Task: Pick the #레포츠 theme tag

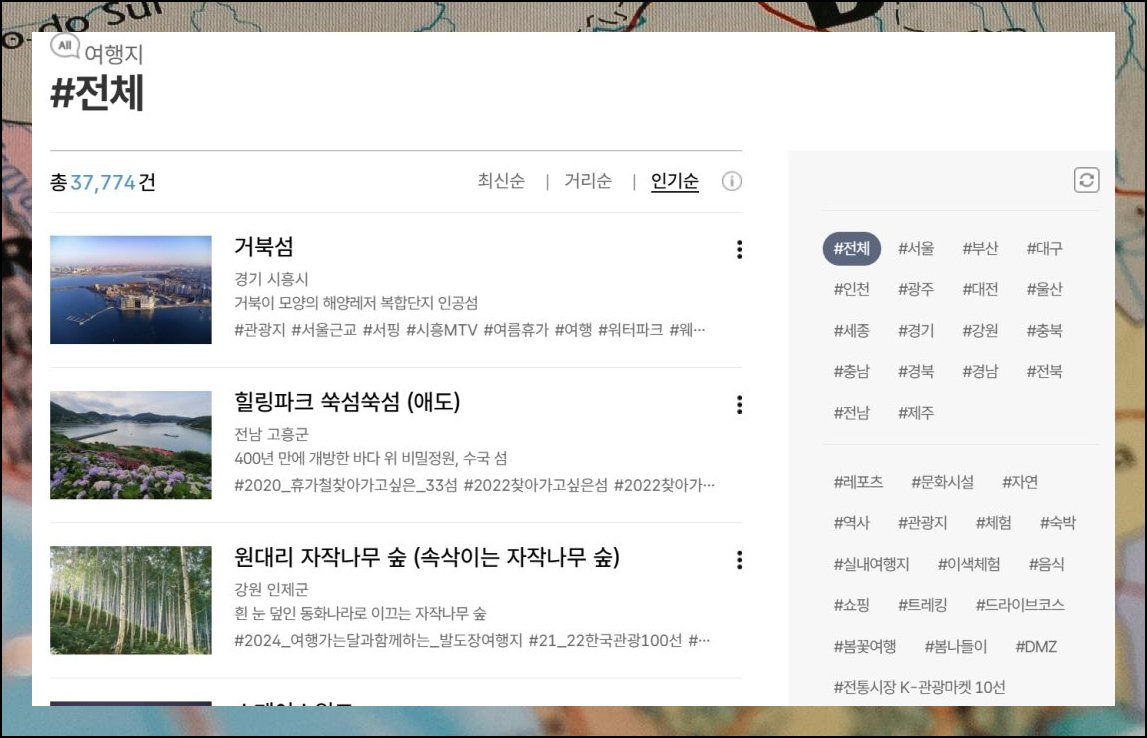Action: (858, 482)
